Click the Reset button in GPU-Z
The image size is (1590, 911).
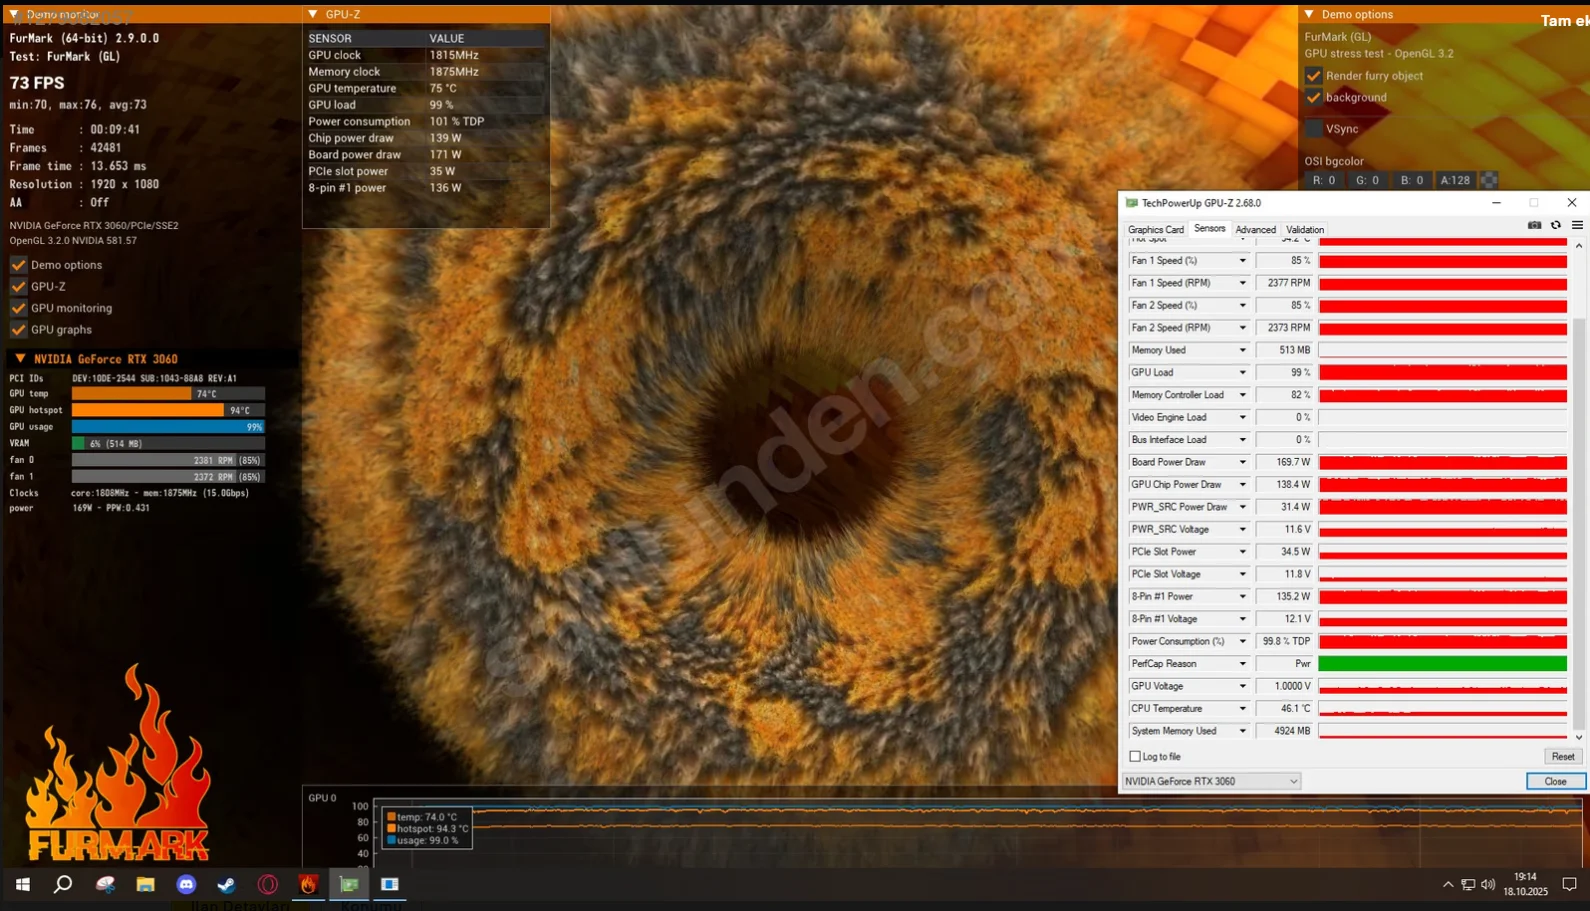tap(1562, 757)
